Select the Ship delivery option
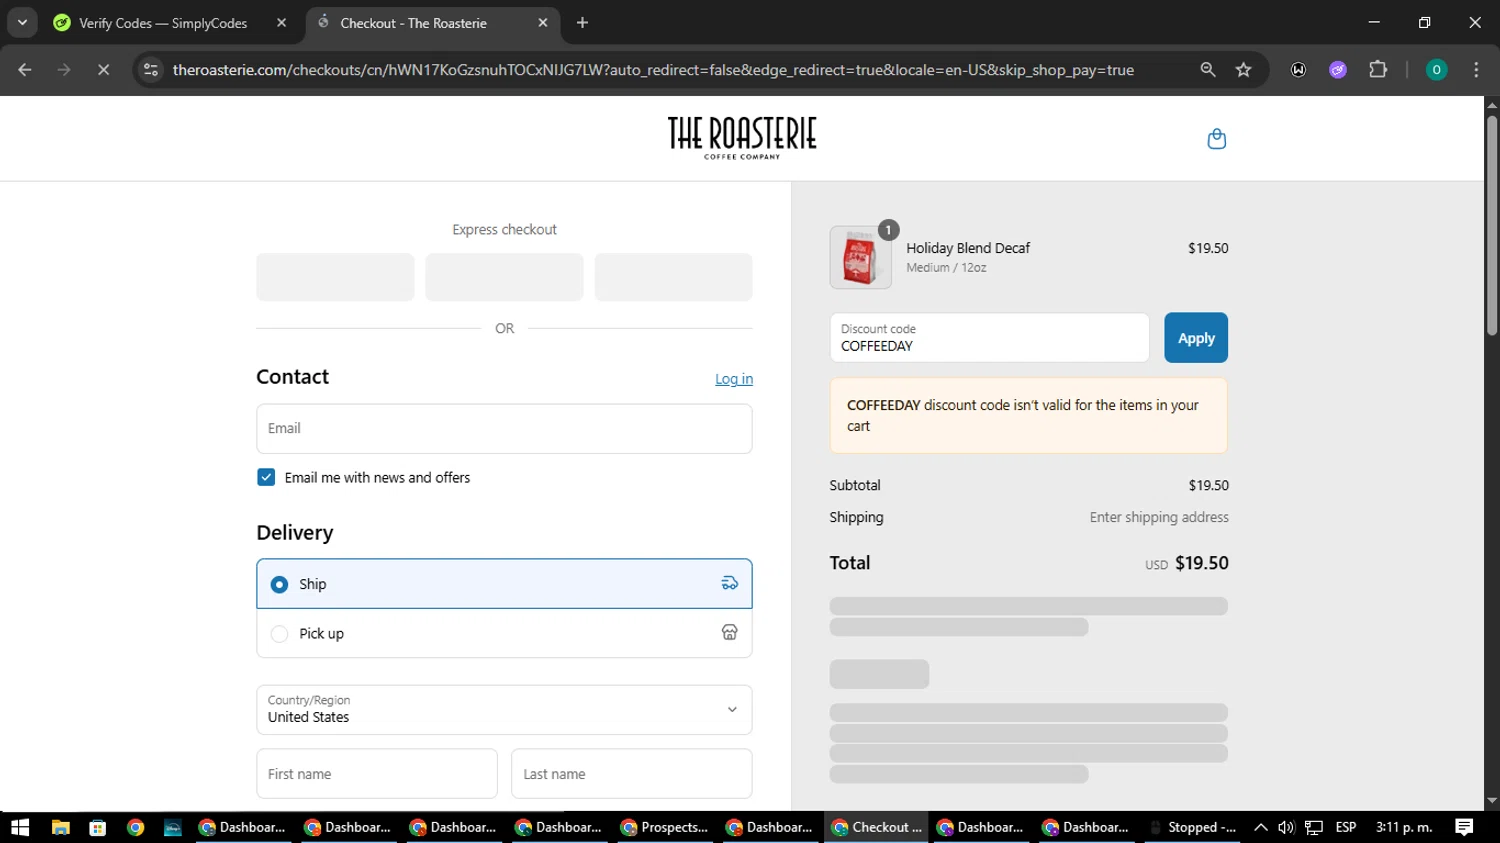The image size is (1500, 843). click(x=504, y=584)
